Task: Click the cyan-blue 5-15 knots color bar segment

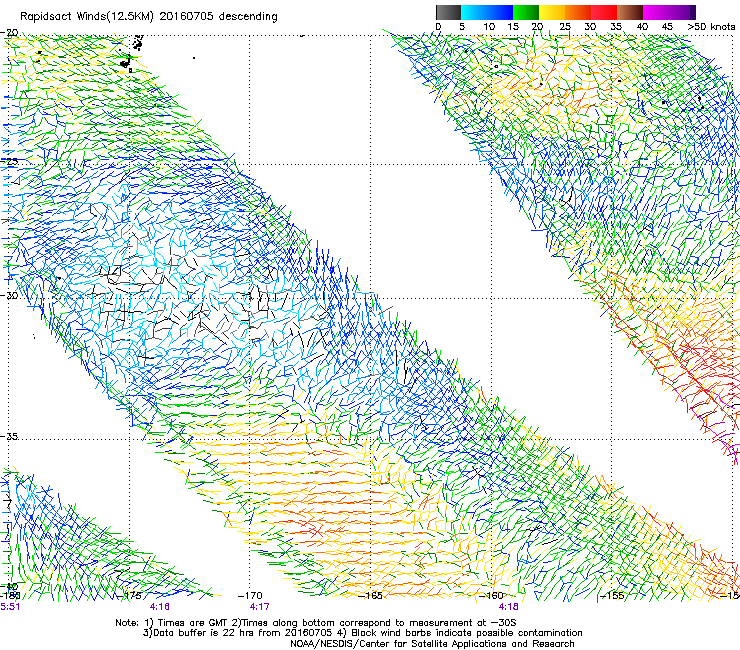Action: (487, 12)
